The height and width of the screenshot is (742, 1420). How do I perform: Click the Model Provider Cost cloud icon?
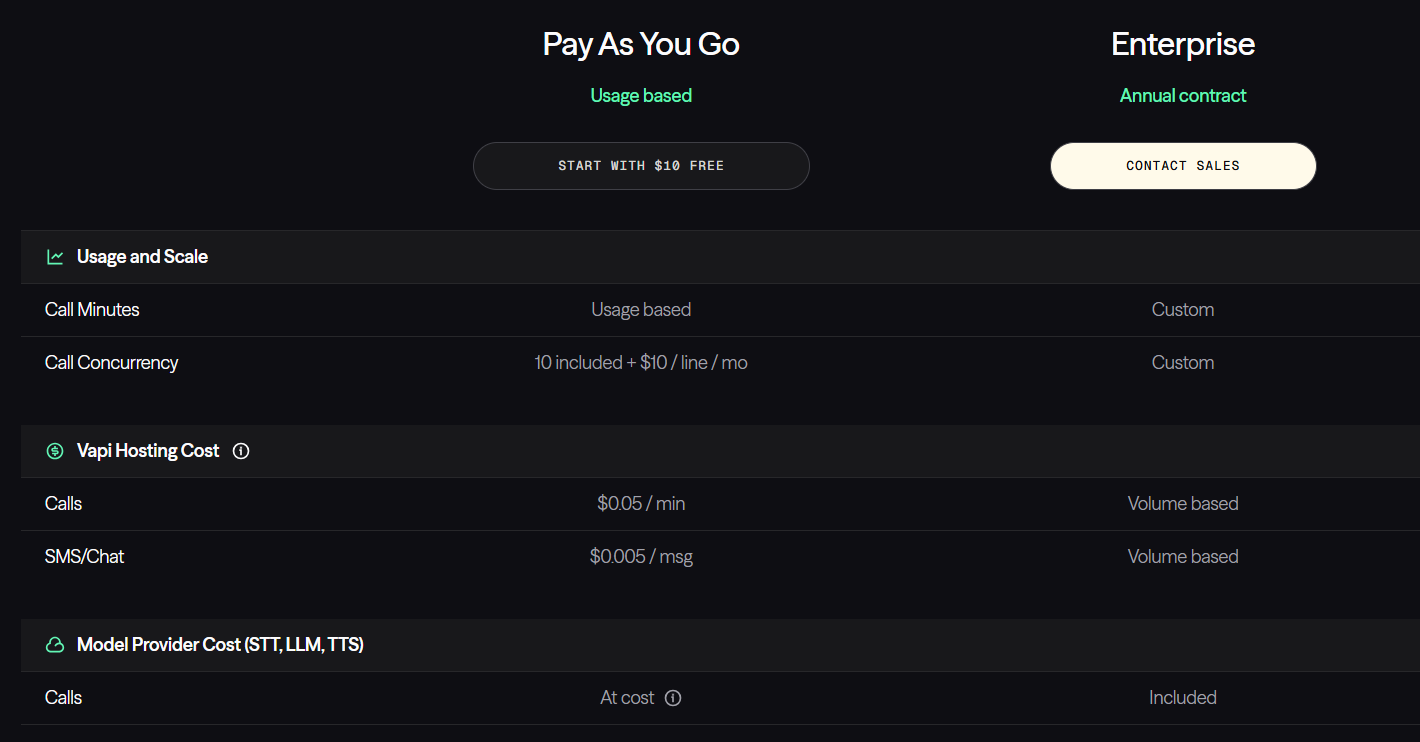coord(55,645)
